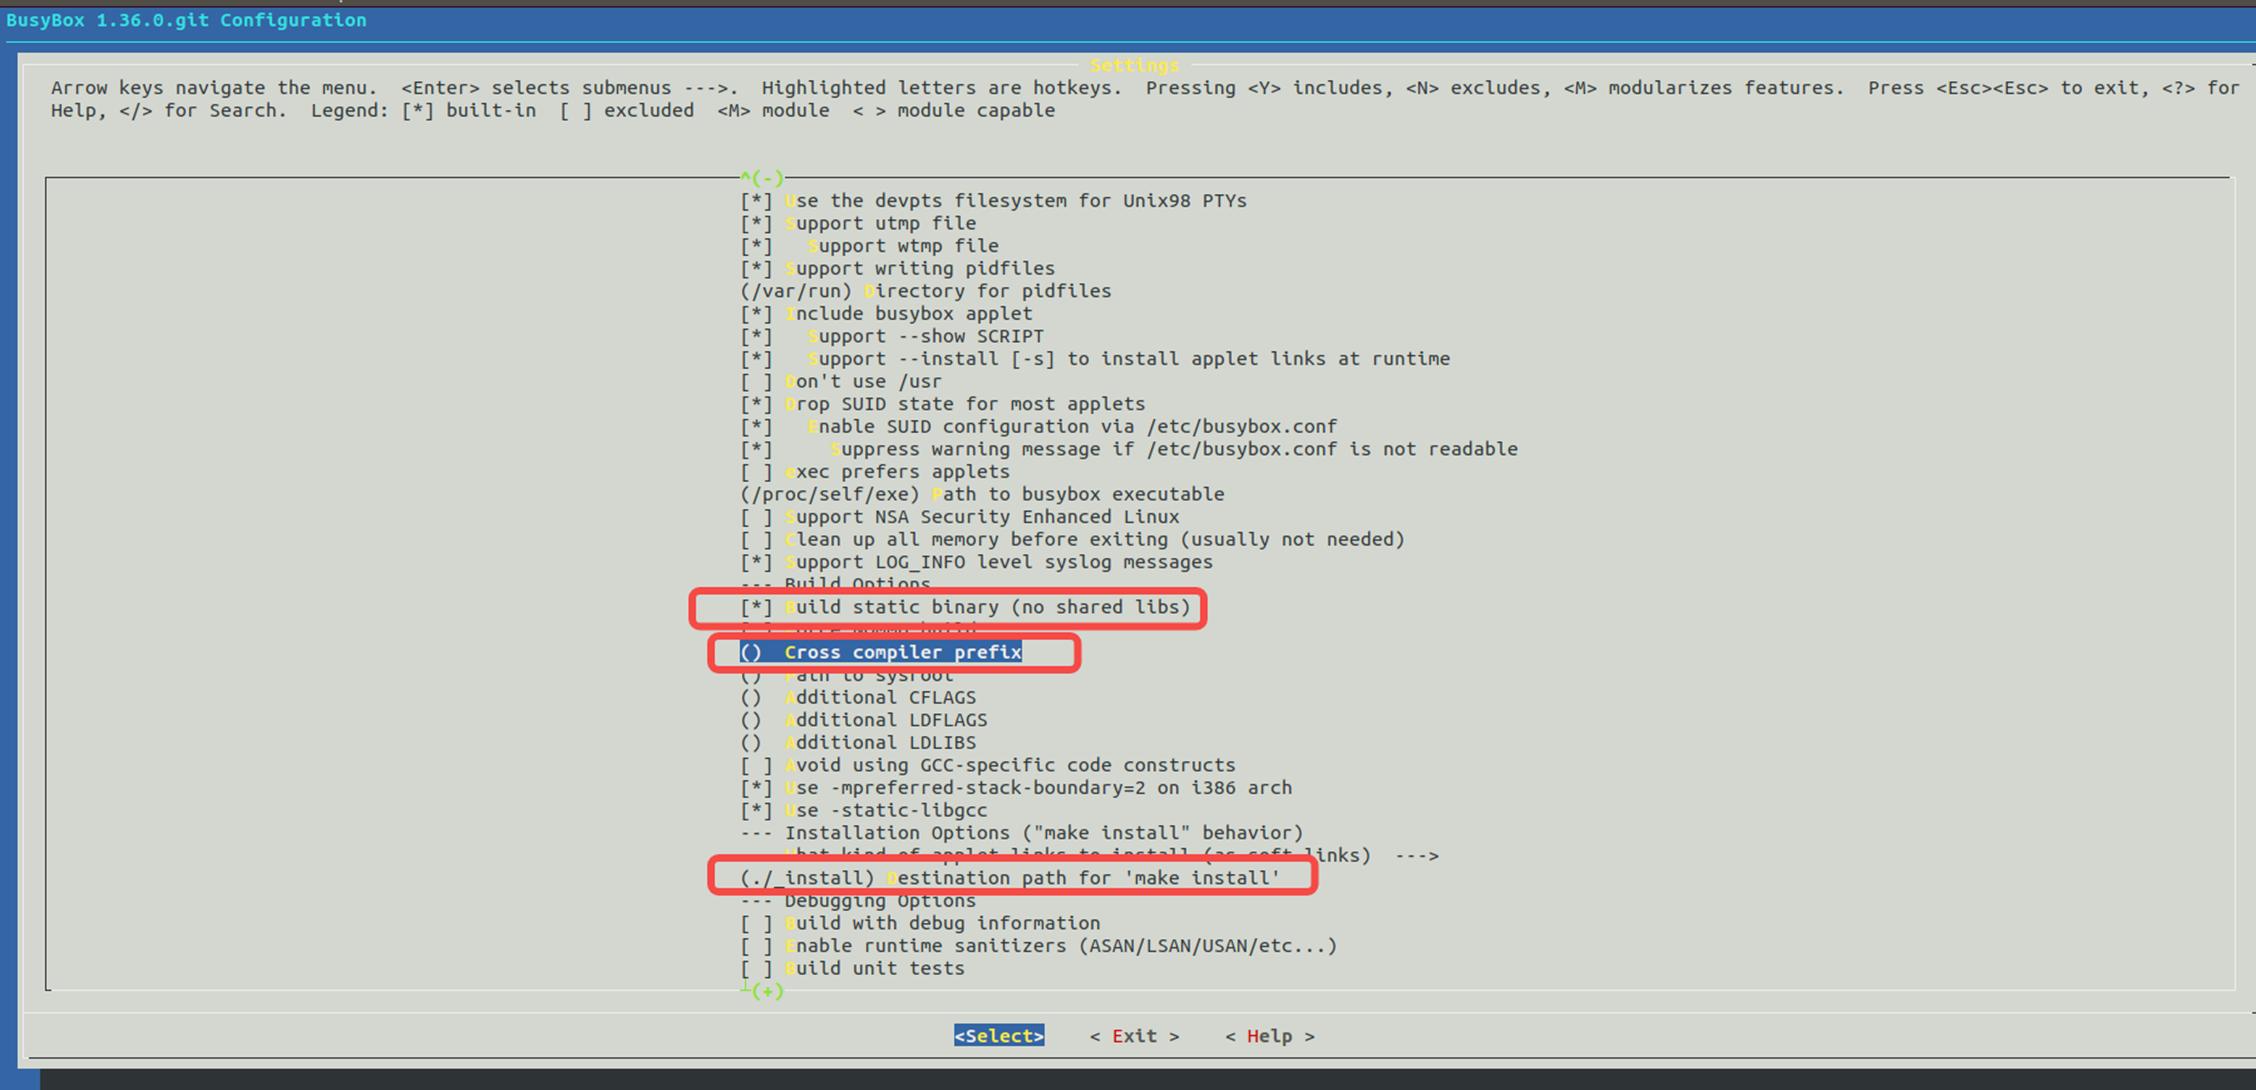Click the <Select> button
The image size is (2256, 1090).
[x=999, y=1036]
